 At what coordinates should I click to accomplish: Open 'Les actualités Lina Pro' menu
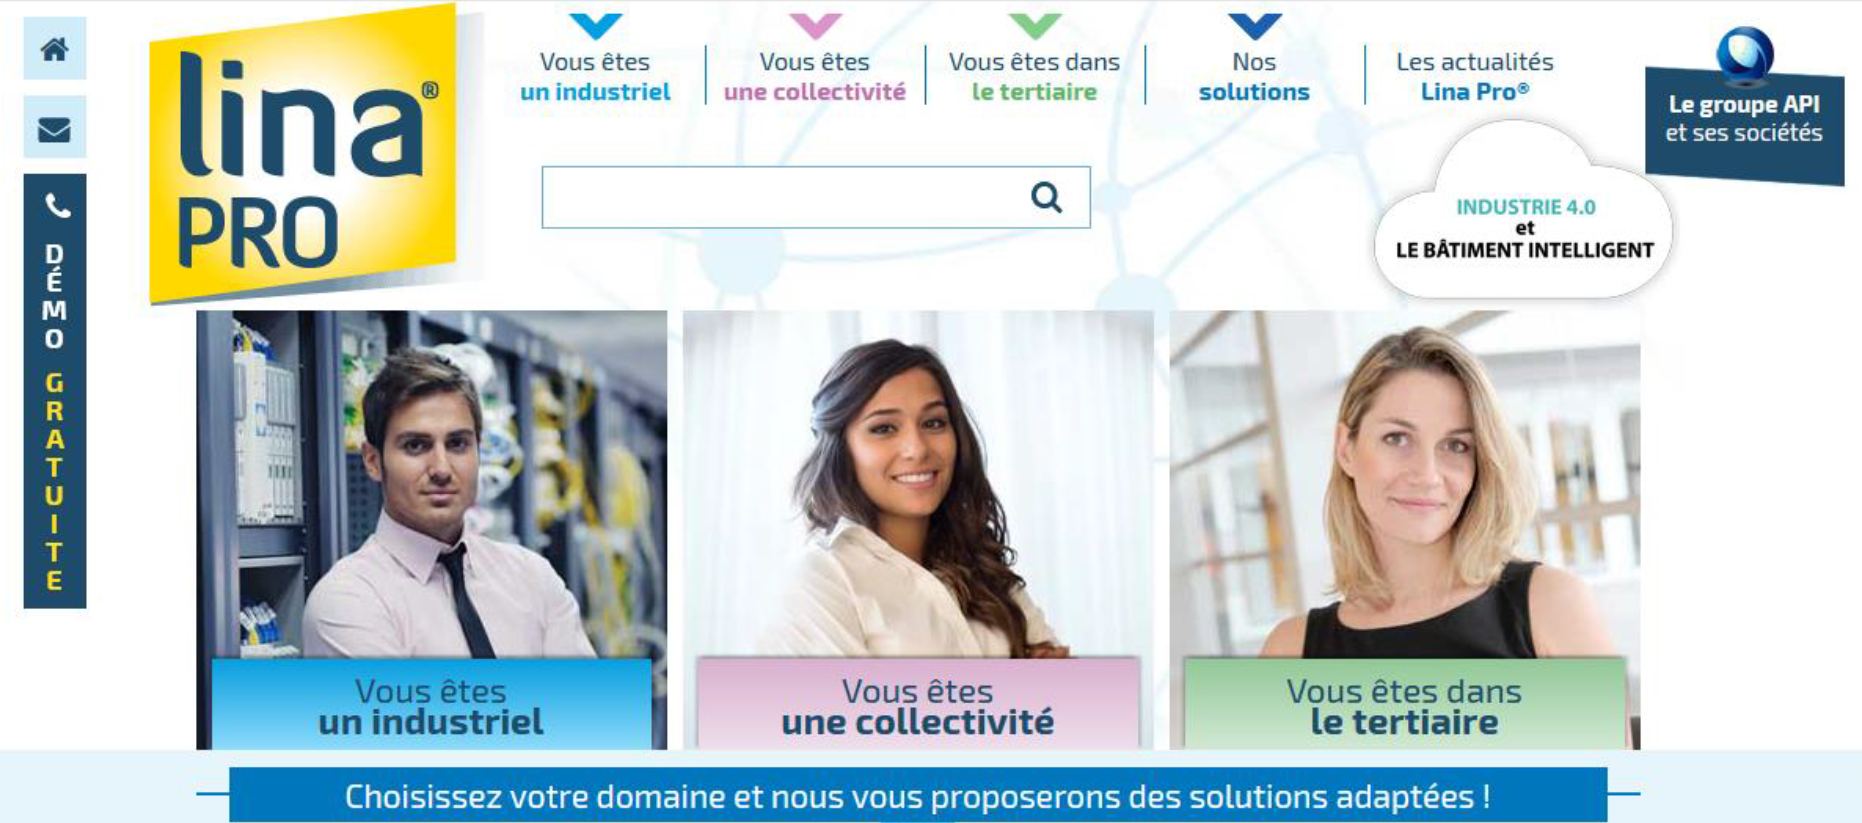click(1474, 77)
